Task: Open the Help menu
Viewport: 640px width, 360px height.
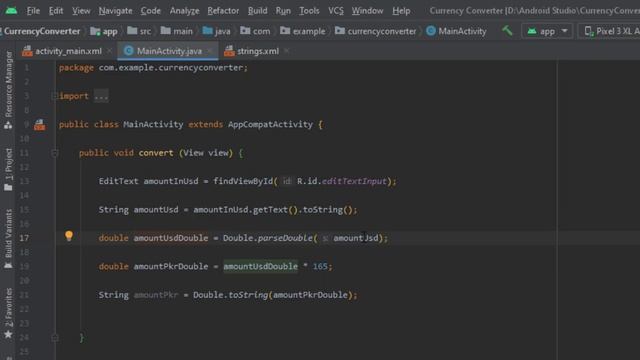Action: click(401, 11)
